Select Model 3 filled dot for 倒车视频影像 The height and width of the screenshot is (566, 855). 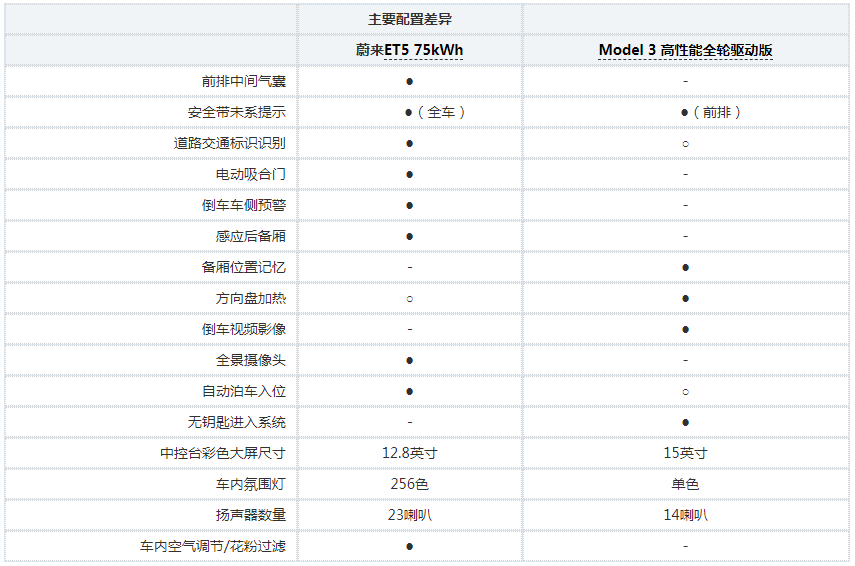(x=685, y=330)
